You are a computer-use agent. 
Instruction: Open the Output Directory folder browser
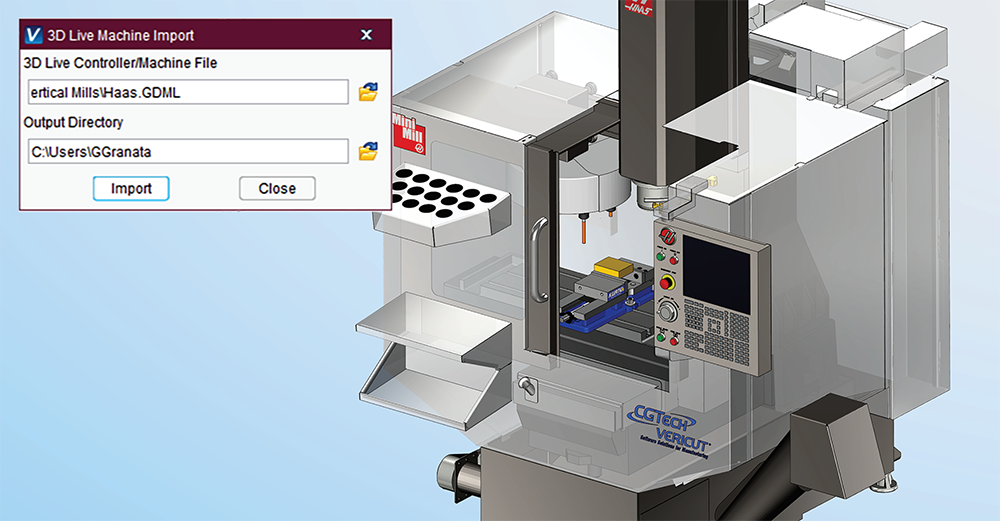click(x=368, y=151)
